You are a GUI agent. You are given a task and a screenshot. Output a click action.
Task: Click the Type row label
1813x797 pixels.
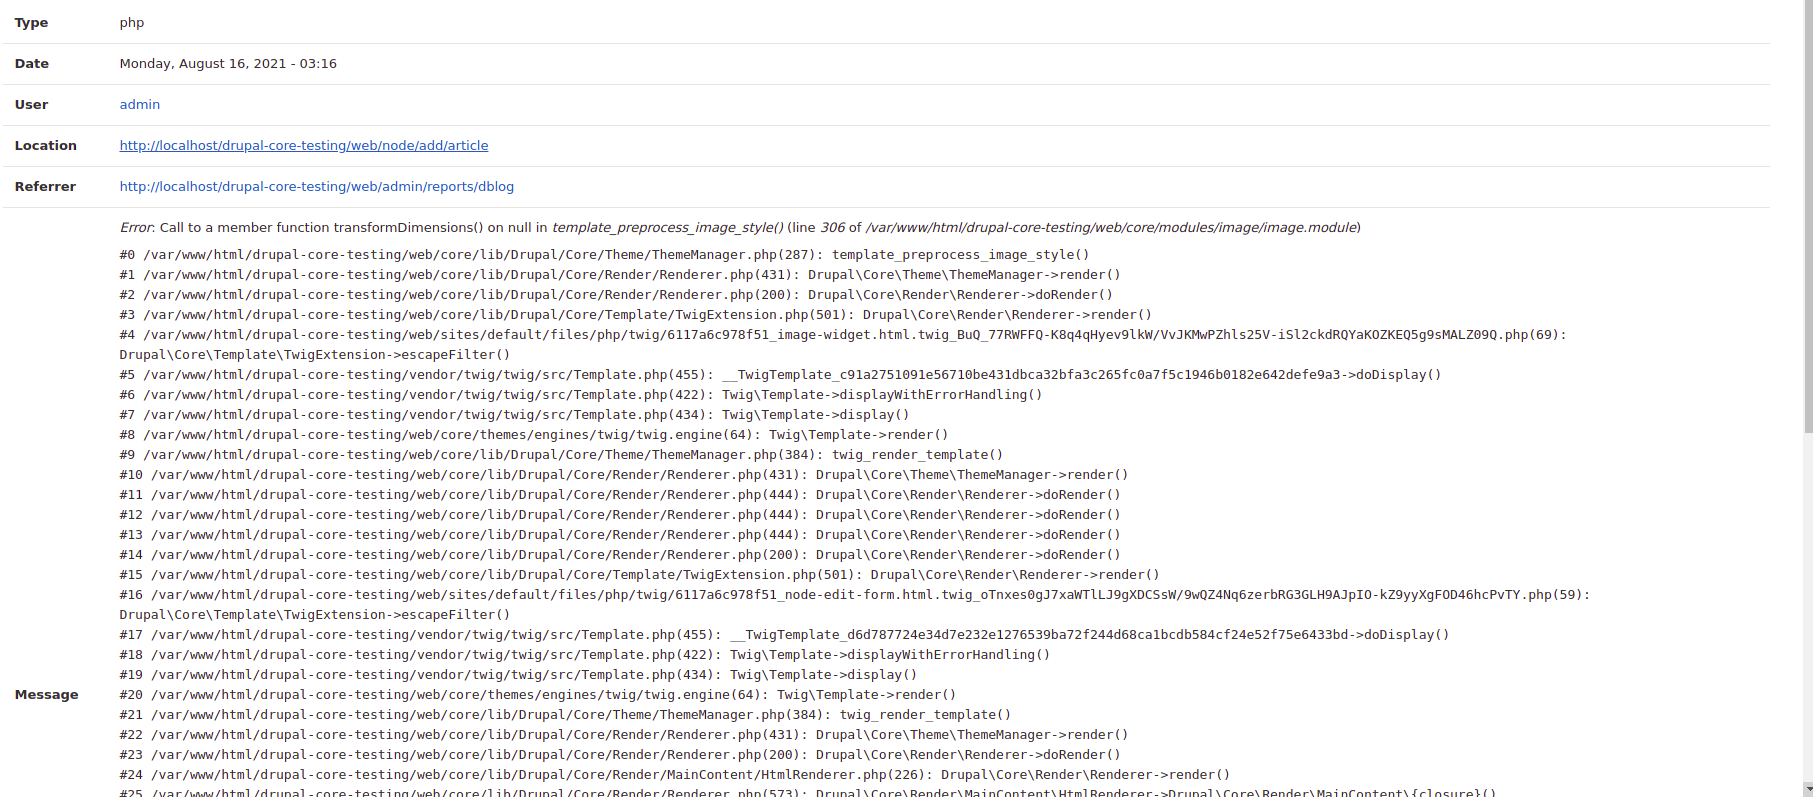click(x=32, y=23)
